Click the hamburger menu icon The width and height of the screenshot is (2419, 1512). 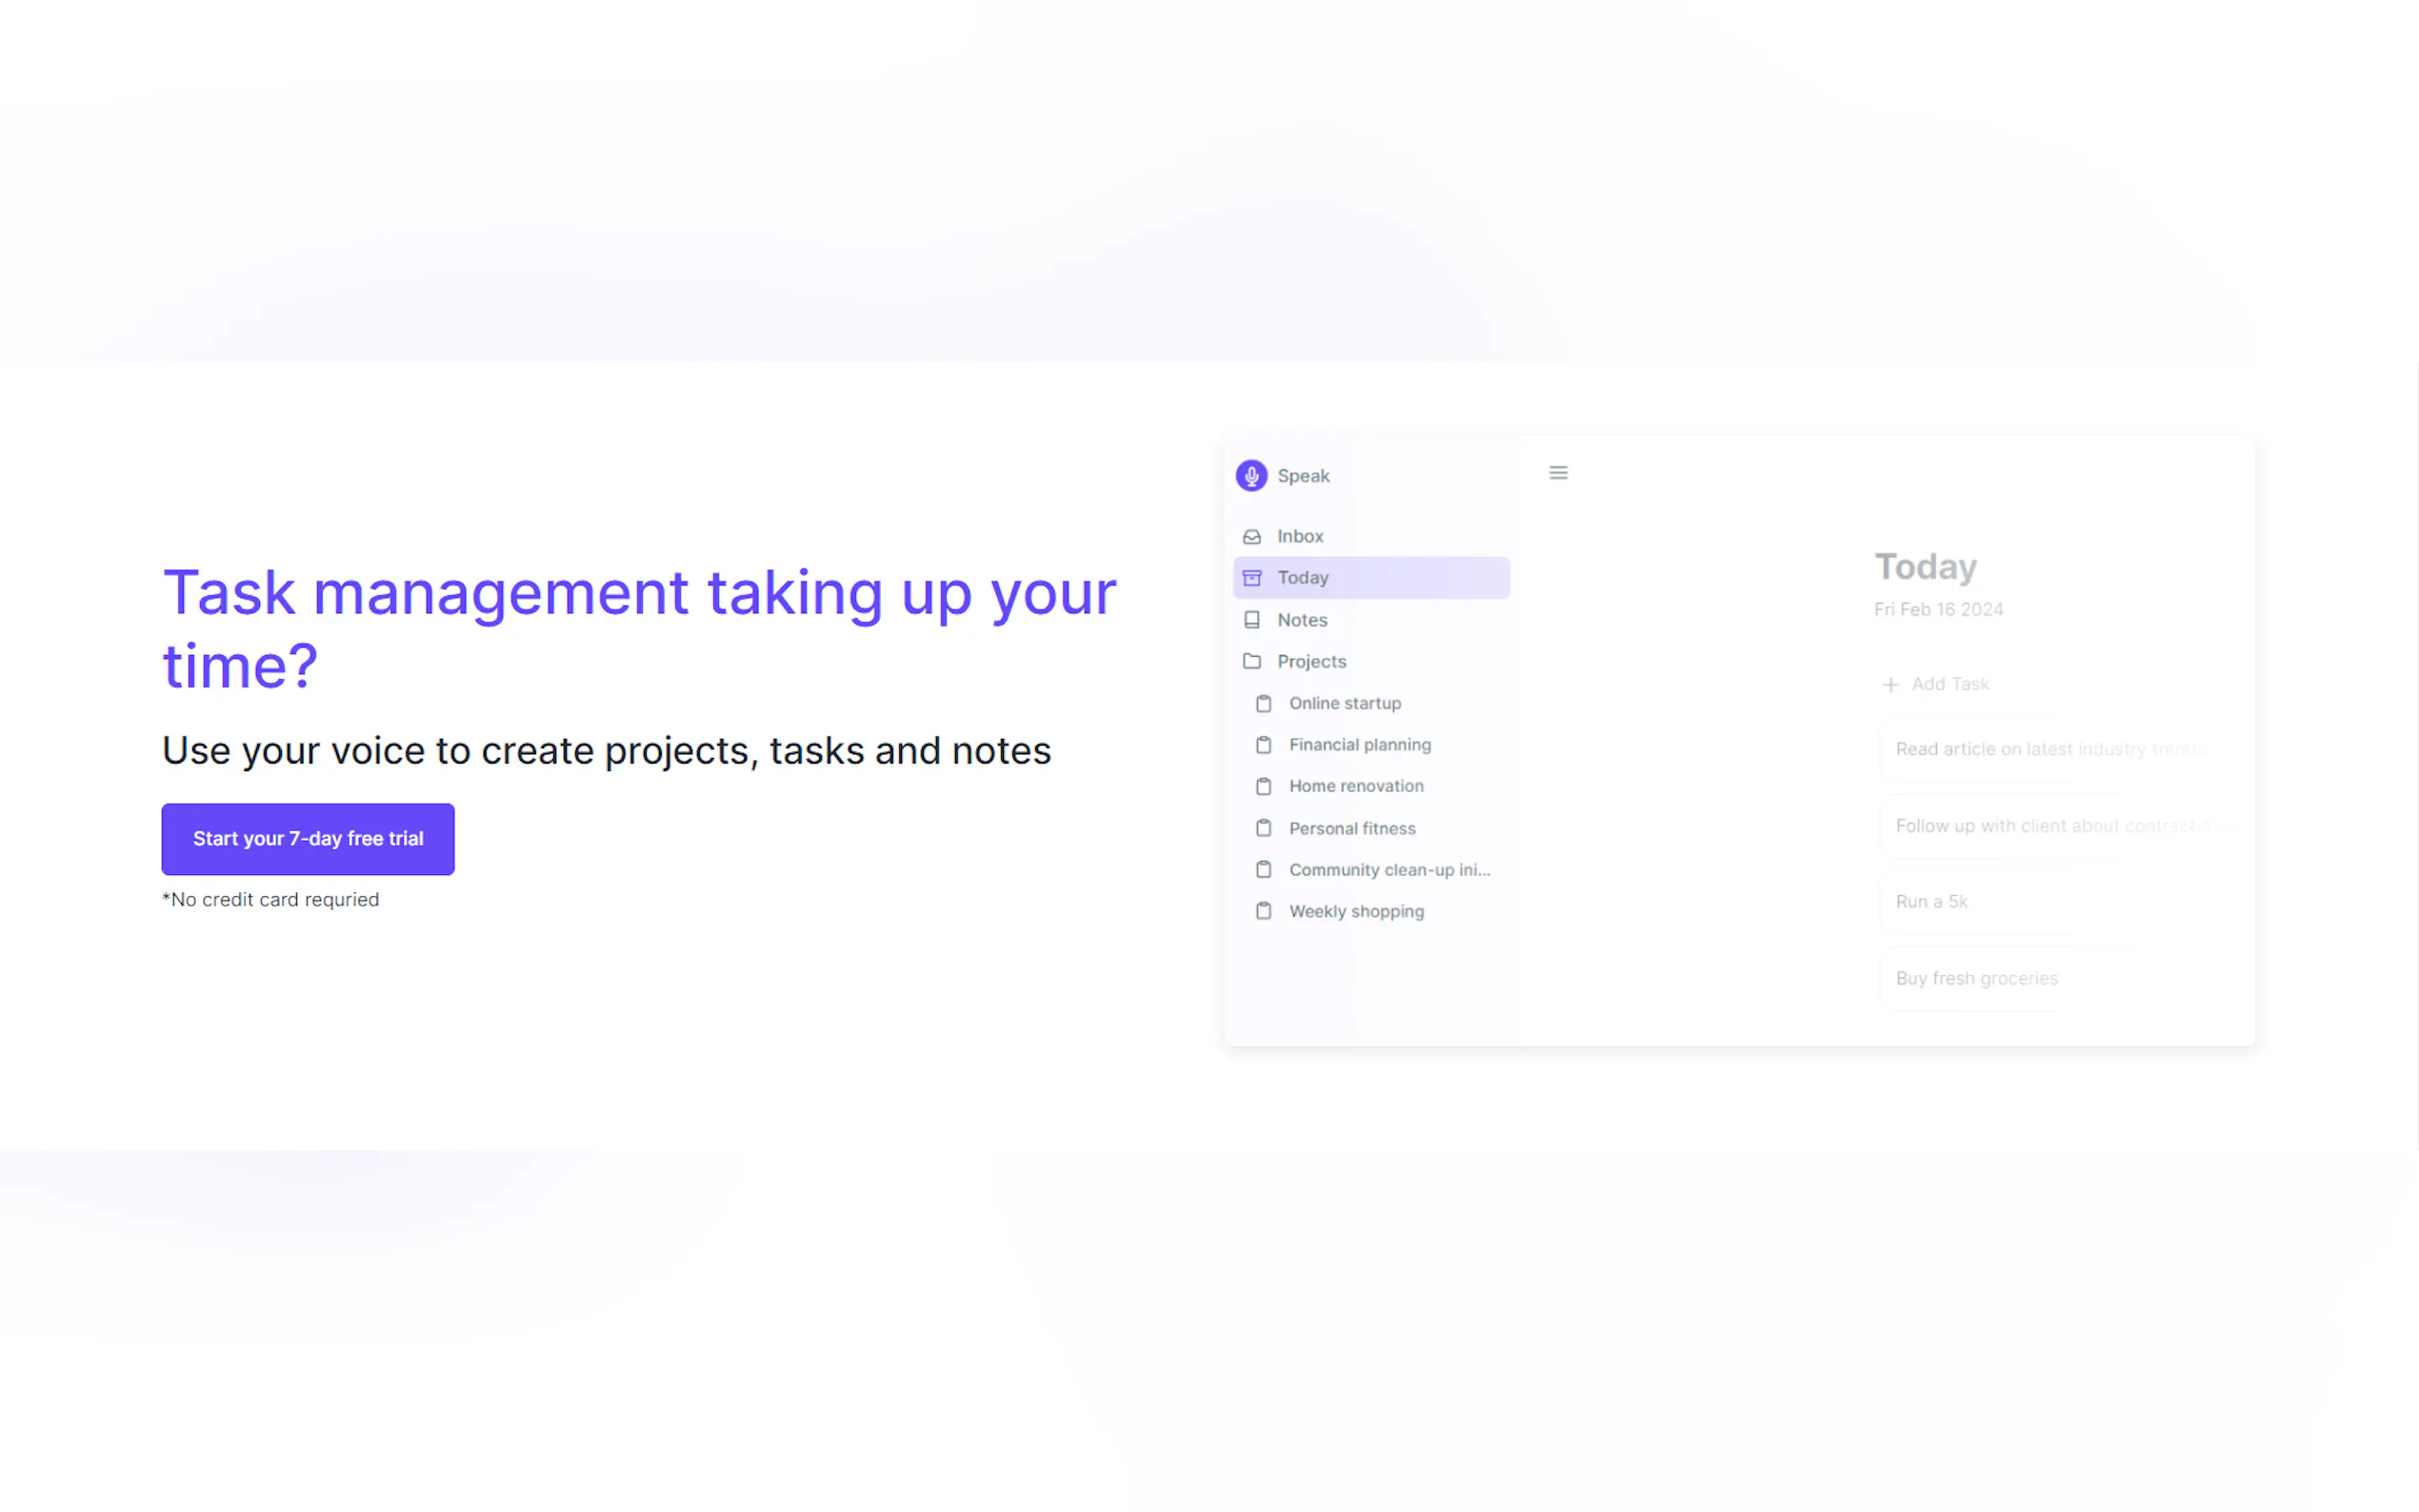tap(1558, 473)
